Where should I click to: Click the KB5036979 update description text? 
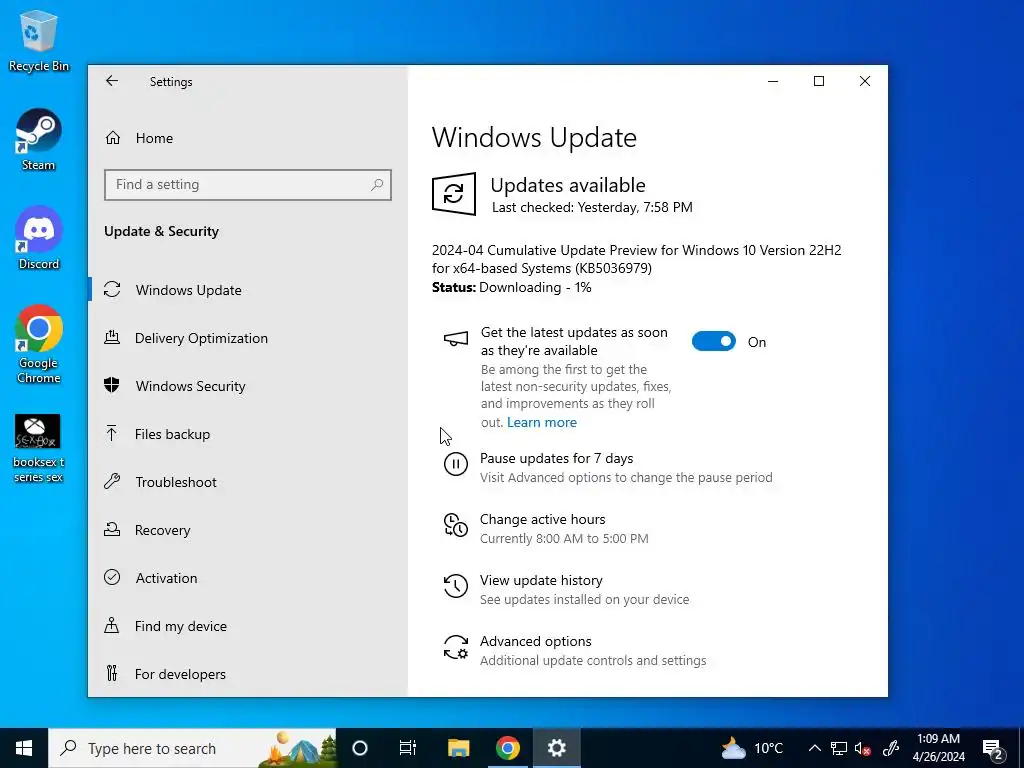coord(637,259)
